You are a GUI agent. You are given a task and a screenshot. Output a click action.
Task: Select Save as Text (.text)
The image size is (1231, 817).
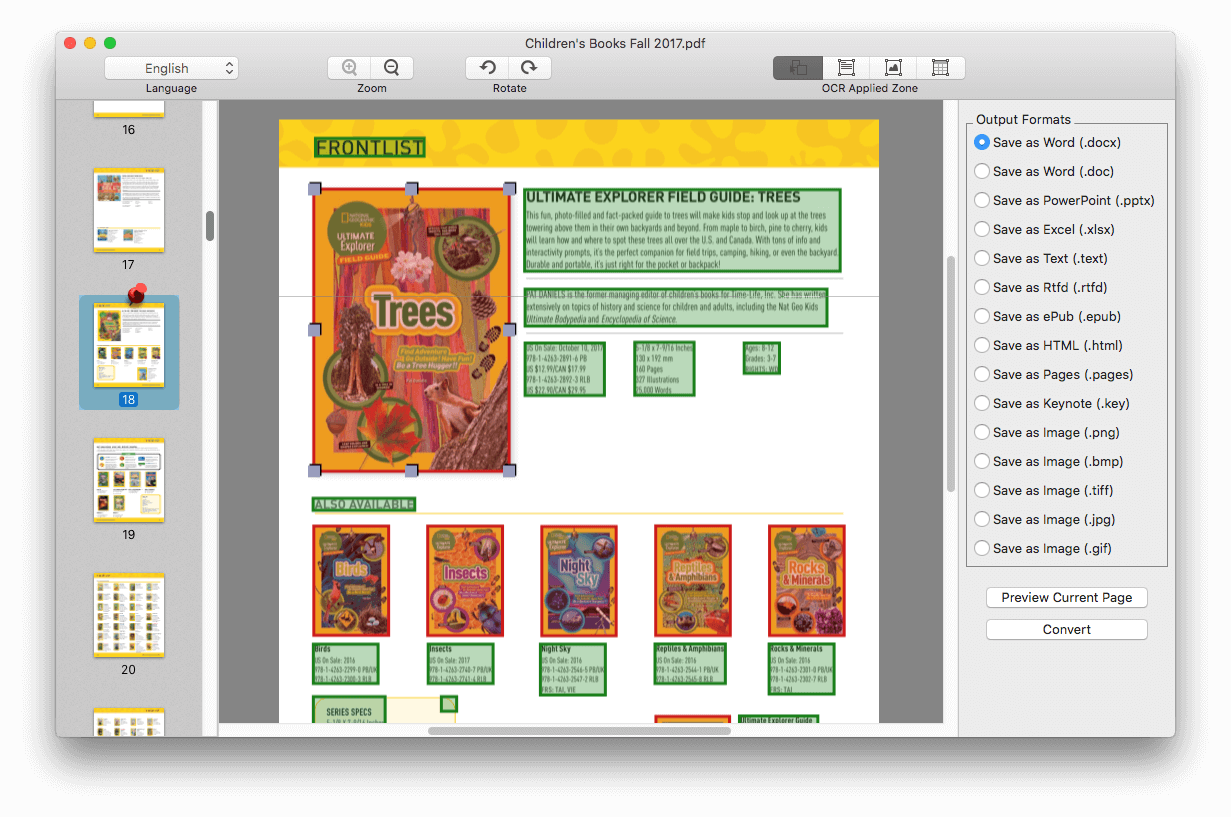coord(1041,258)
